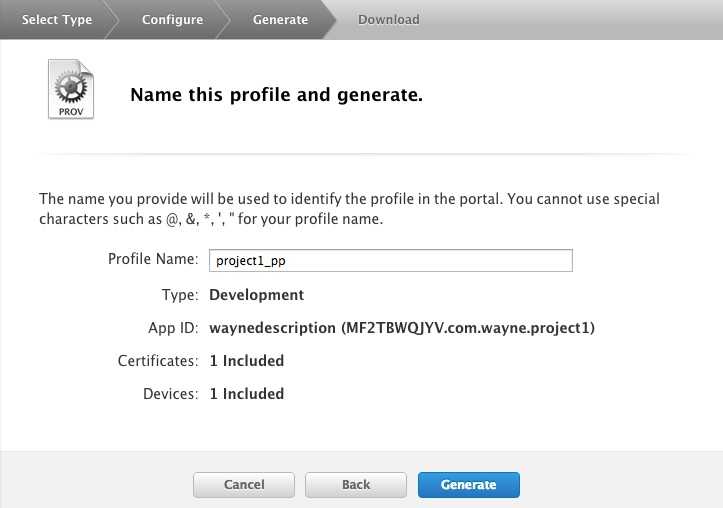Click the Profile Name label
Image resolution: width=723 pixels, height=508 pixels.
pyautogui.click(x=153, y=260)
